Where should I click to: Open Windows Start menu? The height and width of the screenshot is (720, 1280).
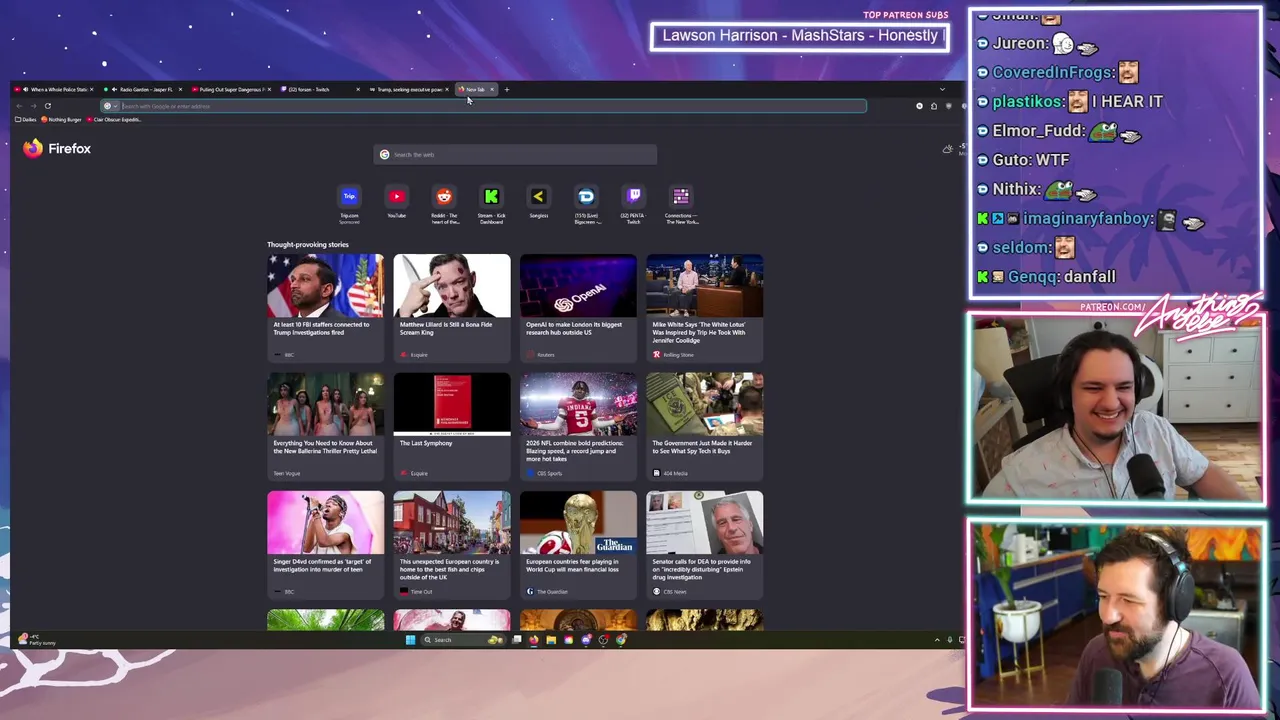click(x=410, y=640)
